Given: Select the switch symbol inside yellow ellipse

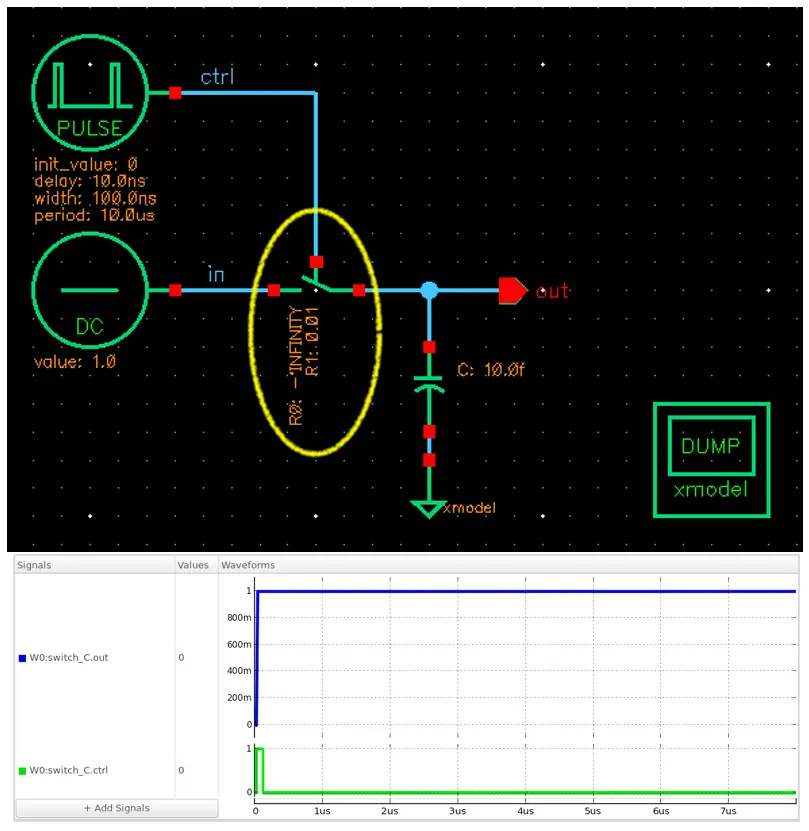Looking at the screenshot, I should pos(316,285).
